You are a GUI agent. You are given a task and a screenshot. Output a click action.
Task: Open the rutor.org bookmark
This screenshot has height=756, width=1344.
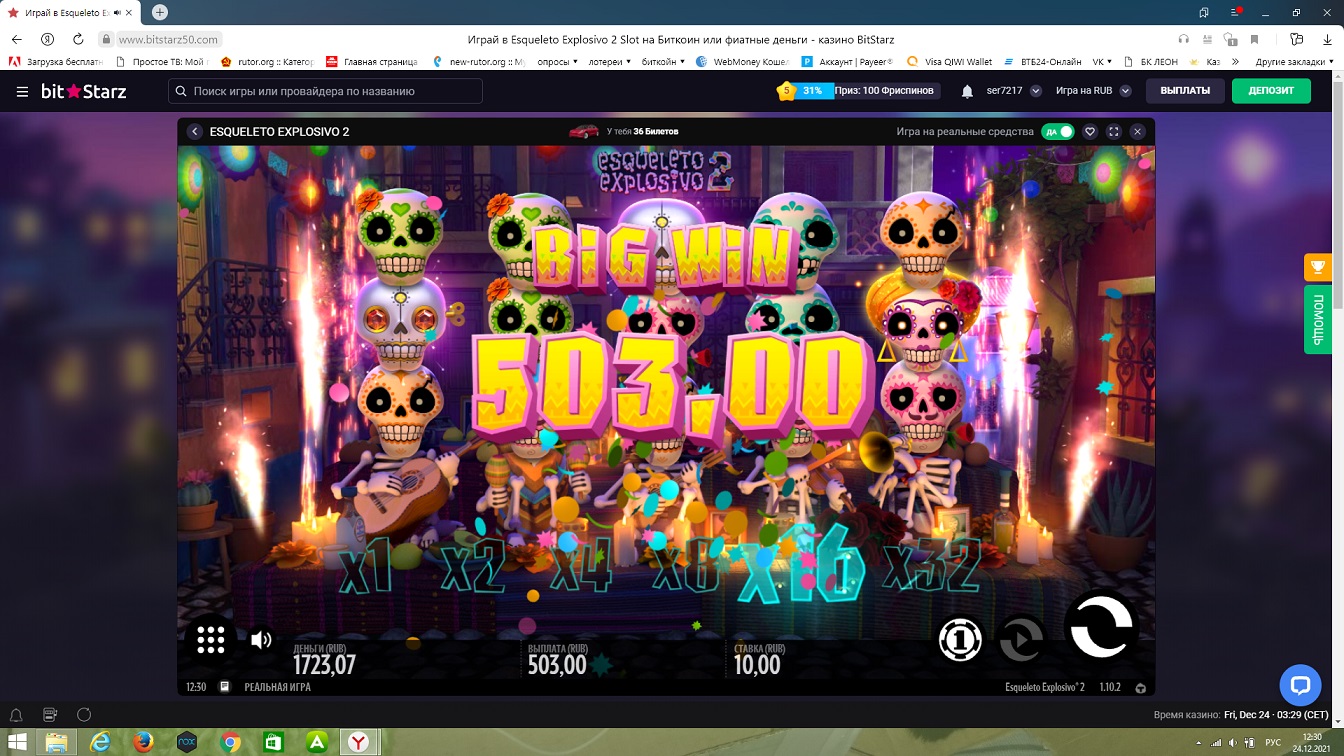tap(266, 62)
